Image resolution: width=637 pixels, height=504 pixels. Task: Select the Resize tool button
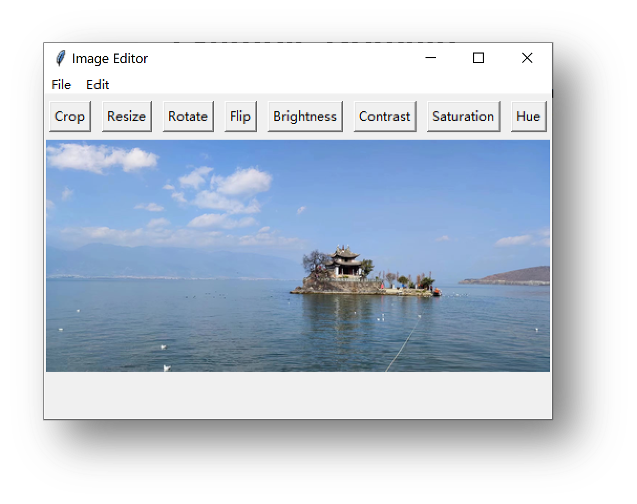tap(127, 116)
